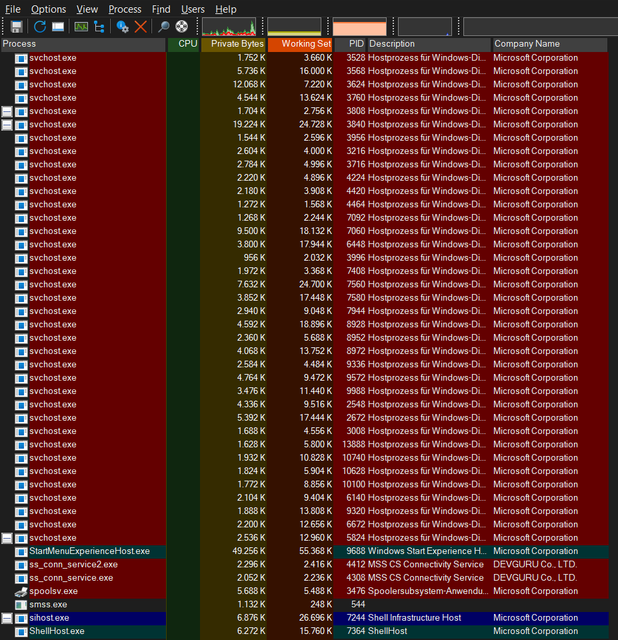The image size is (618, 640).
Task: Open the Help menu
Action: tap(226, 9)
